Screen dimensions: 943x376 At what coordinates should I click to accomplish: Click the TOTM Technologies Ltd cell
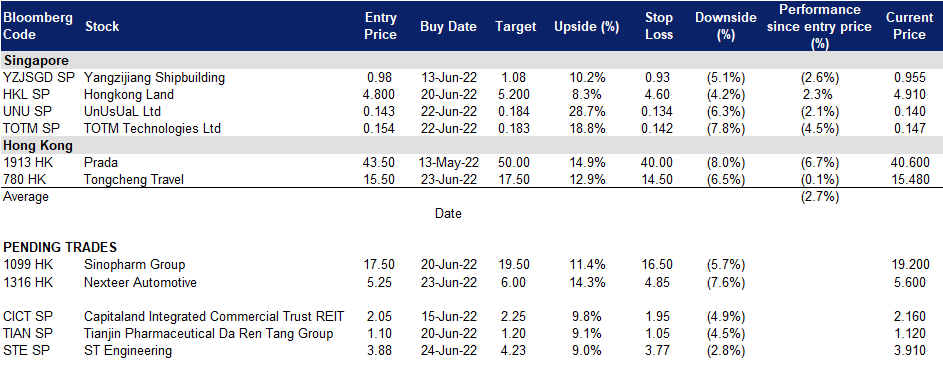point(153,128)
